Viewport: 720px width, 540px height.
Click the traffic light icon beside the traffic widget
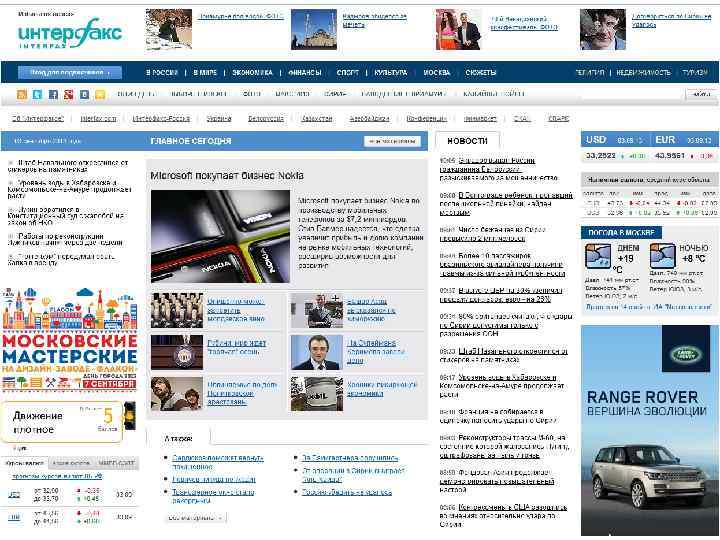(130, 416)
